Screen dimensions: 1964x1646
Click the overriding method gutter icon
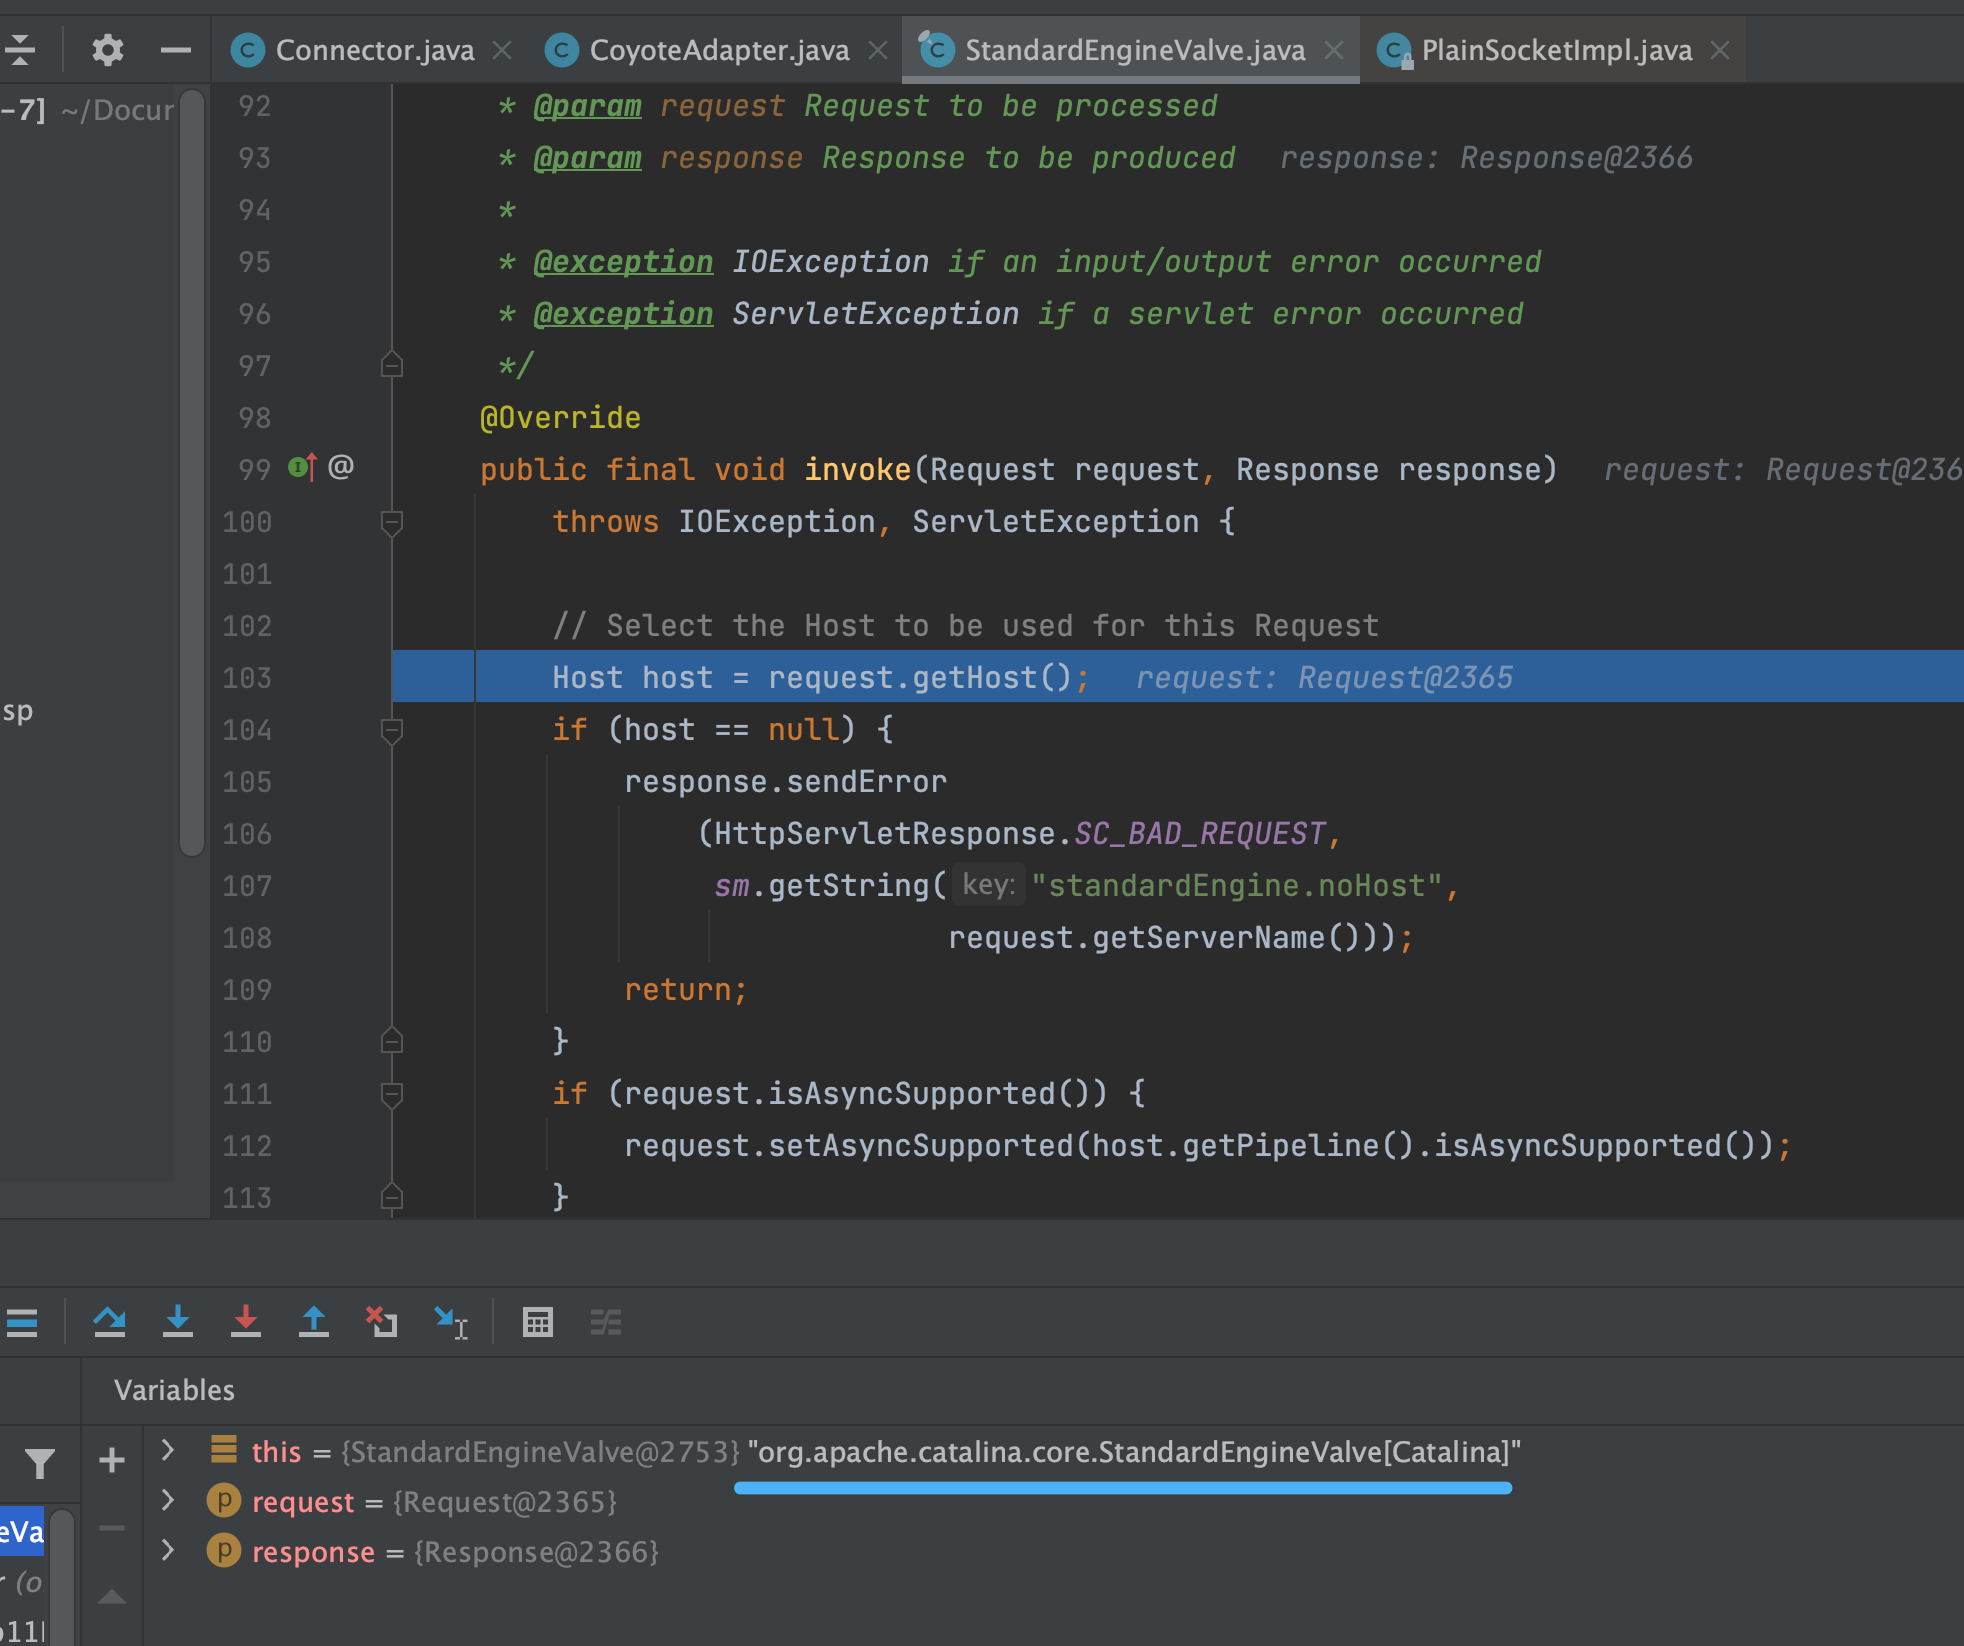click(302, 467)
